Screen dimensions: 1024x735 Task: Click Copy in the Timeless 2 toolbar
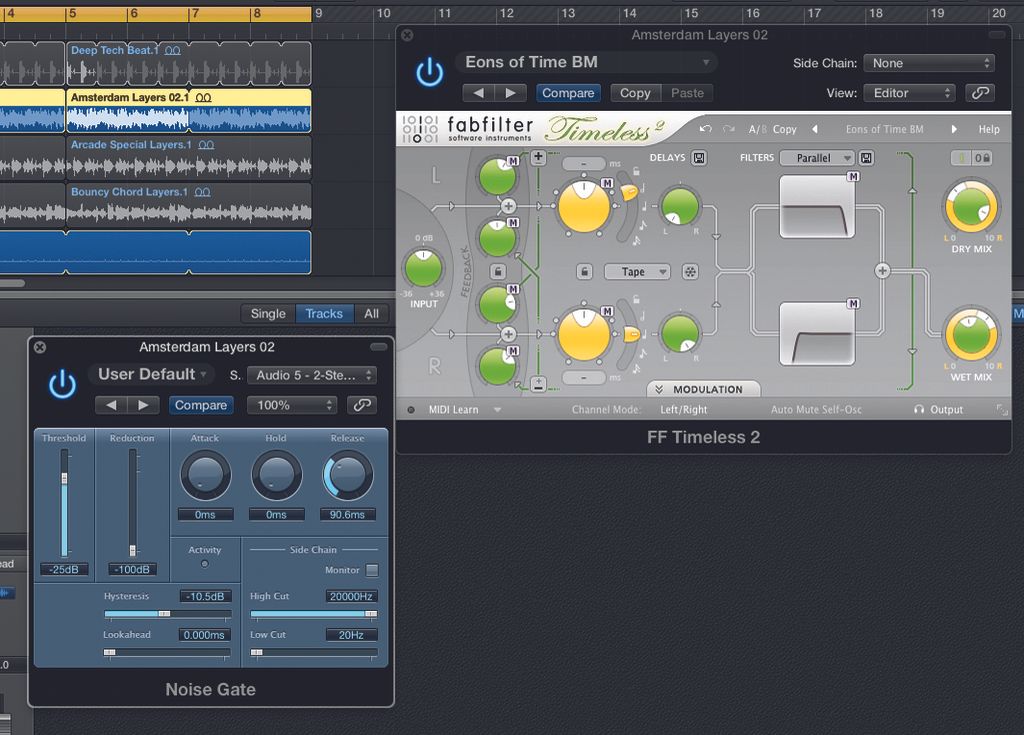point(783,129)
